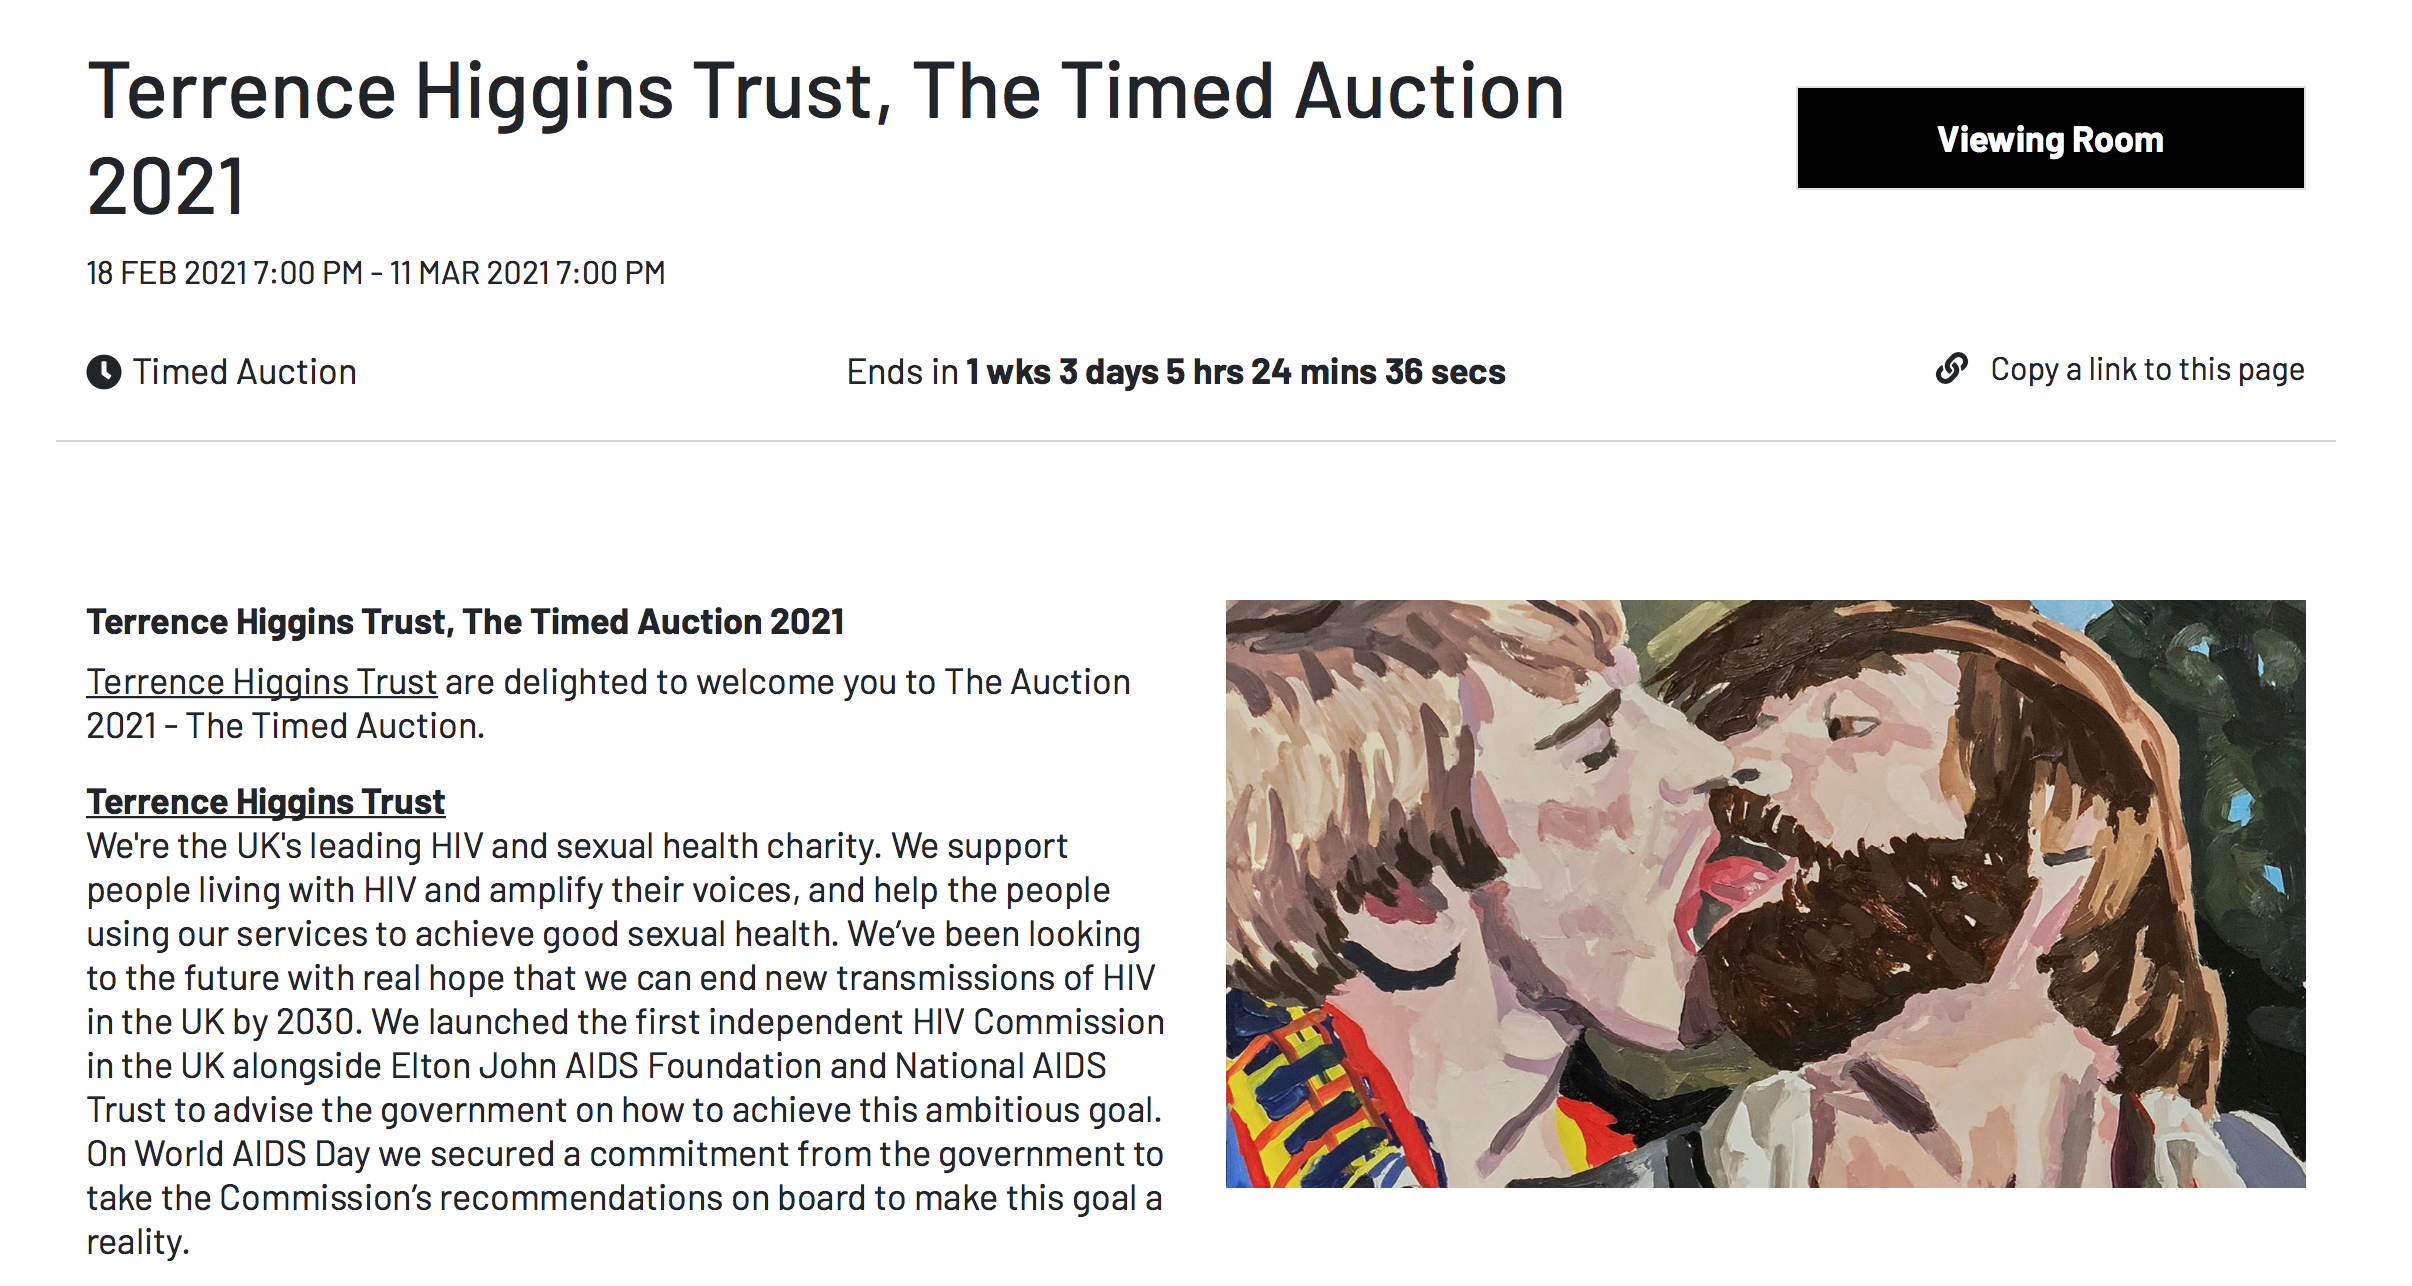The width and height of the screenshot is (2412, 1286).
Task: Click the chain link icon
Action: pyautogui.click(x=1951, y=369)
